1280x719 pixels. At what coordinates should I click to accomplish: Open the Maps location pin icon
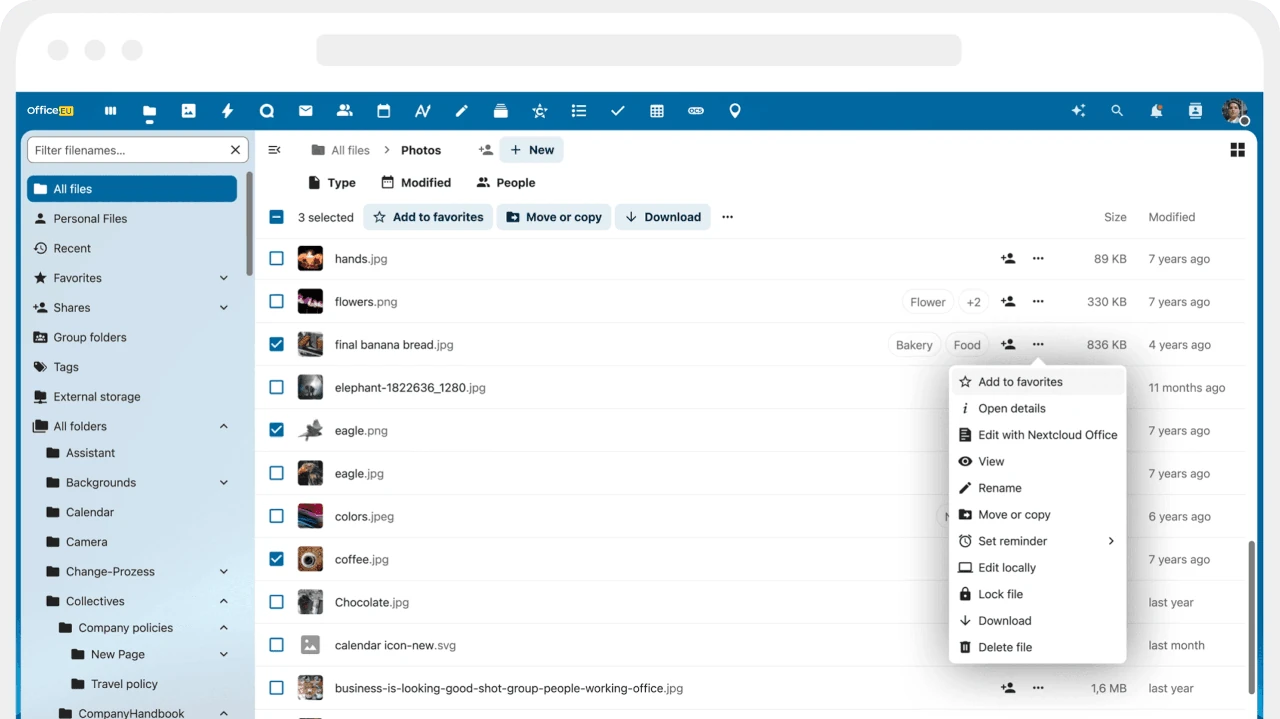735,111
